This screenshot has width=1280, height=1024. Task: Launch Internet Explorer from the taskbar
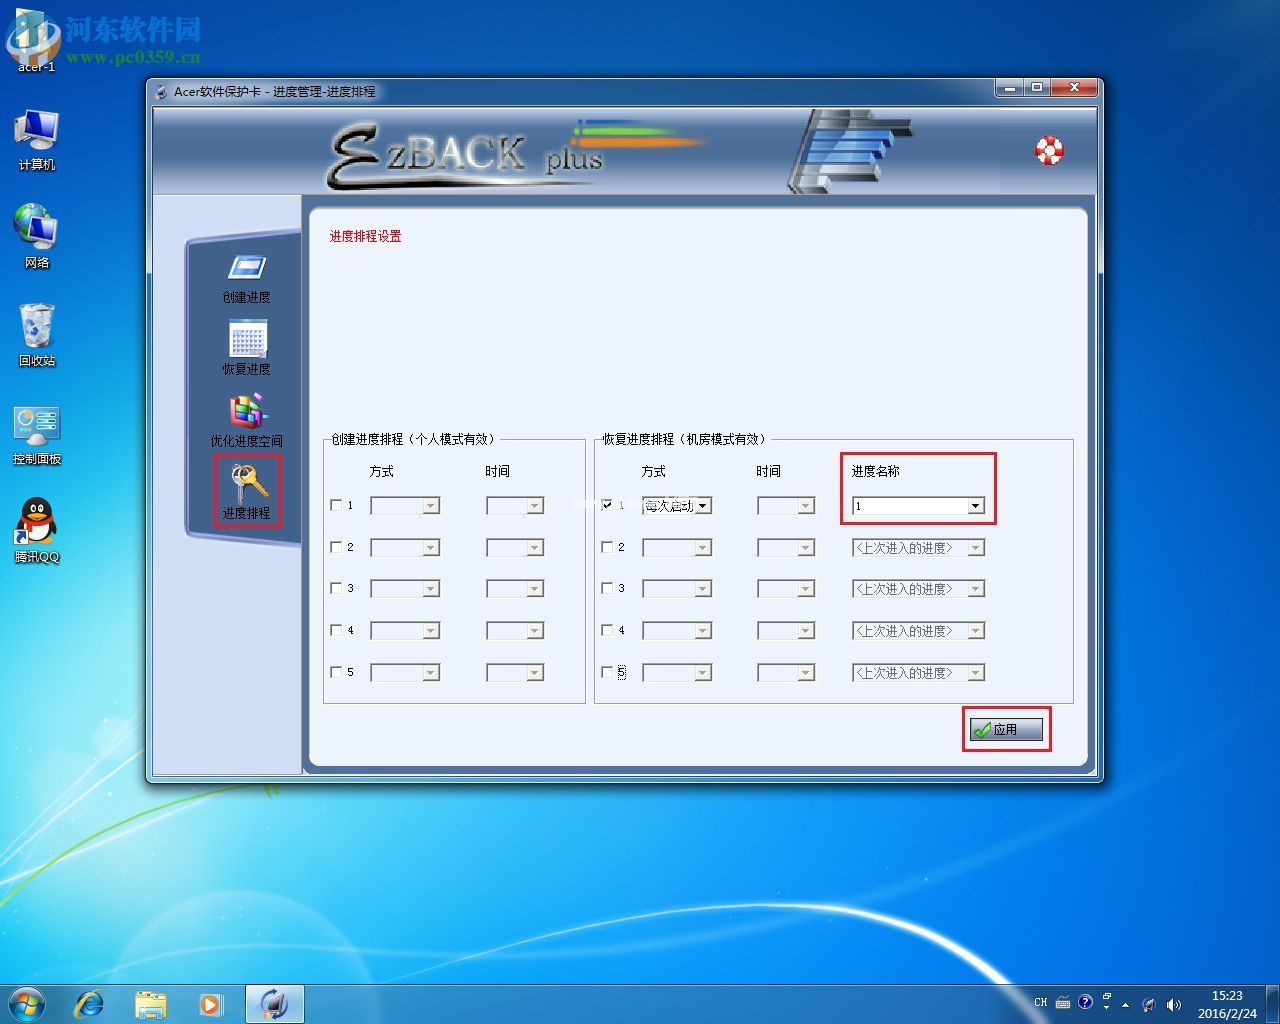[90, 1003]
